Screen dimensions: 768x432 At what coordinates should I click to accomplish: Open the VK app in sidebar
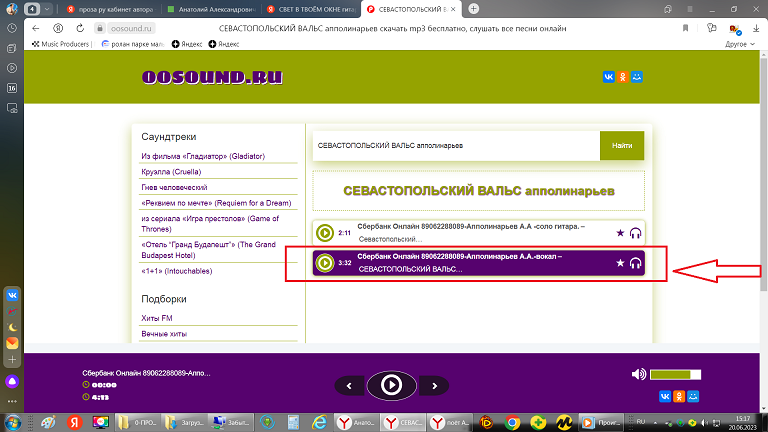click(12, 295)
